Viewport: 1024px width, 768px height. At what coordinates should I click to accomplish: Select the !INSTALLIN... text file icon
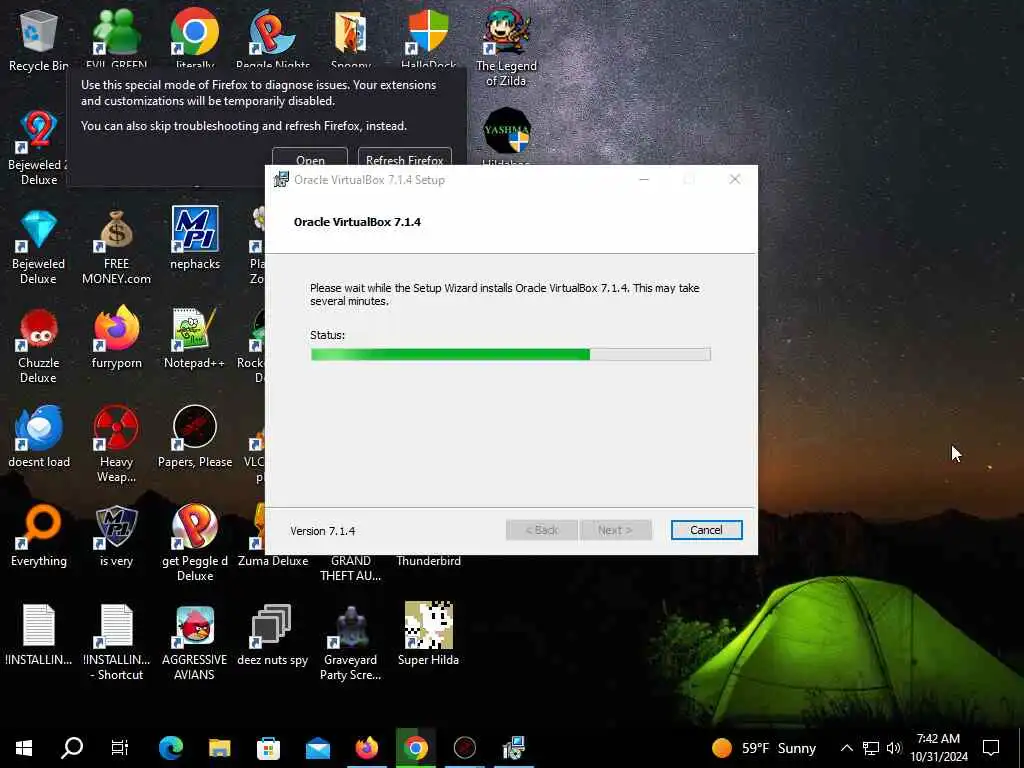39,634
